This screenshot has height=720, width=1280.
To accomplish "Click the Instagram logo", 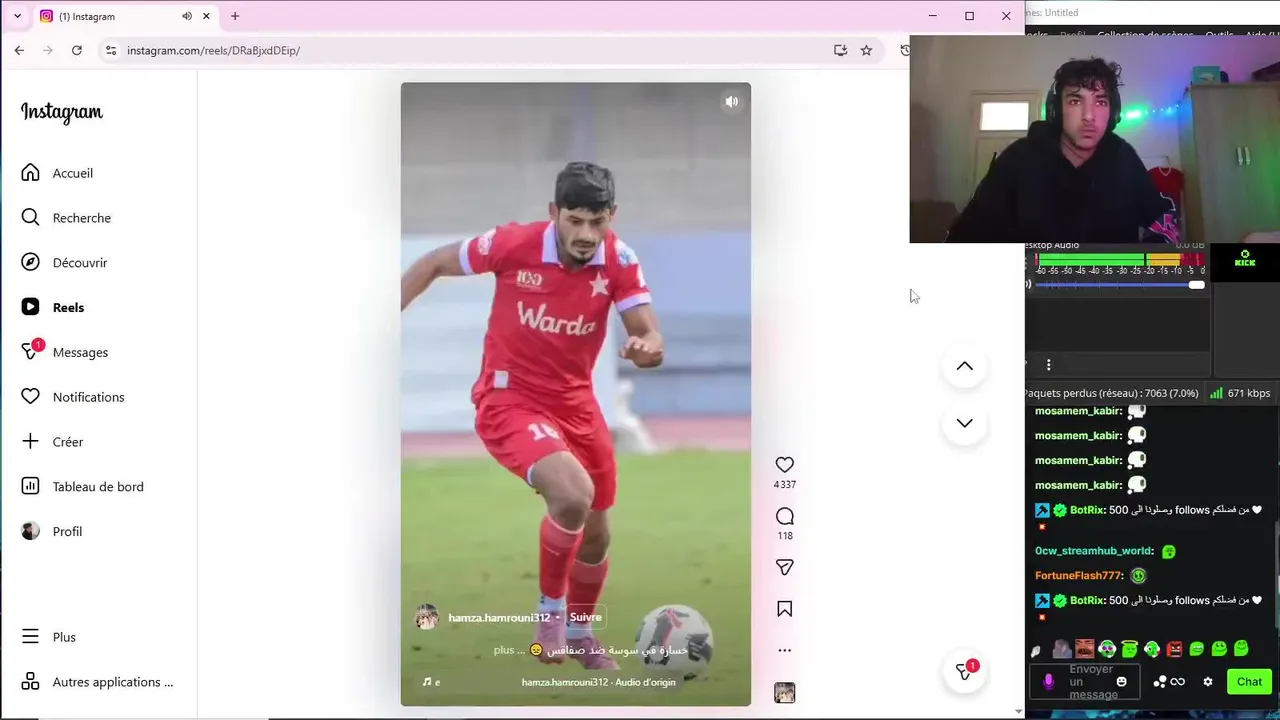I will pyautogui.click(x=62, y=112).
